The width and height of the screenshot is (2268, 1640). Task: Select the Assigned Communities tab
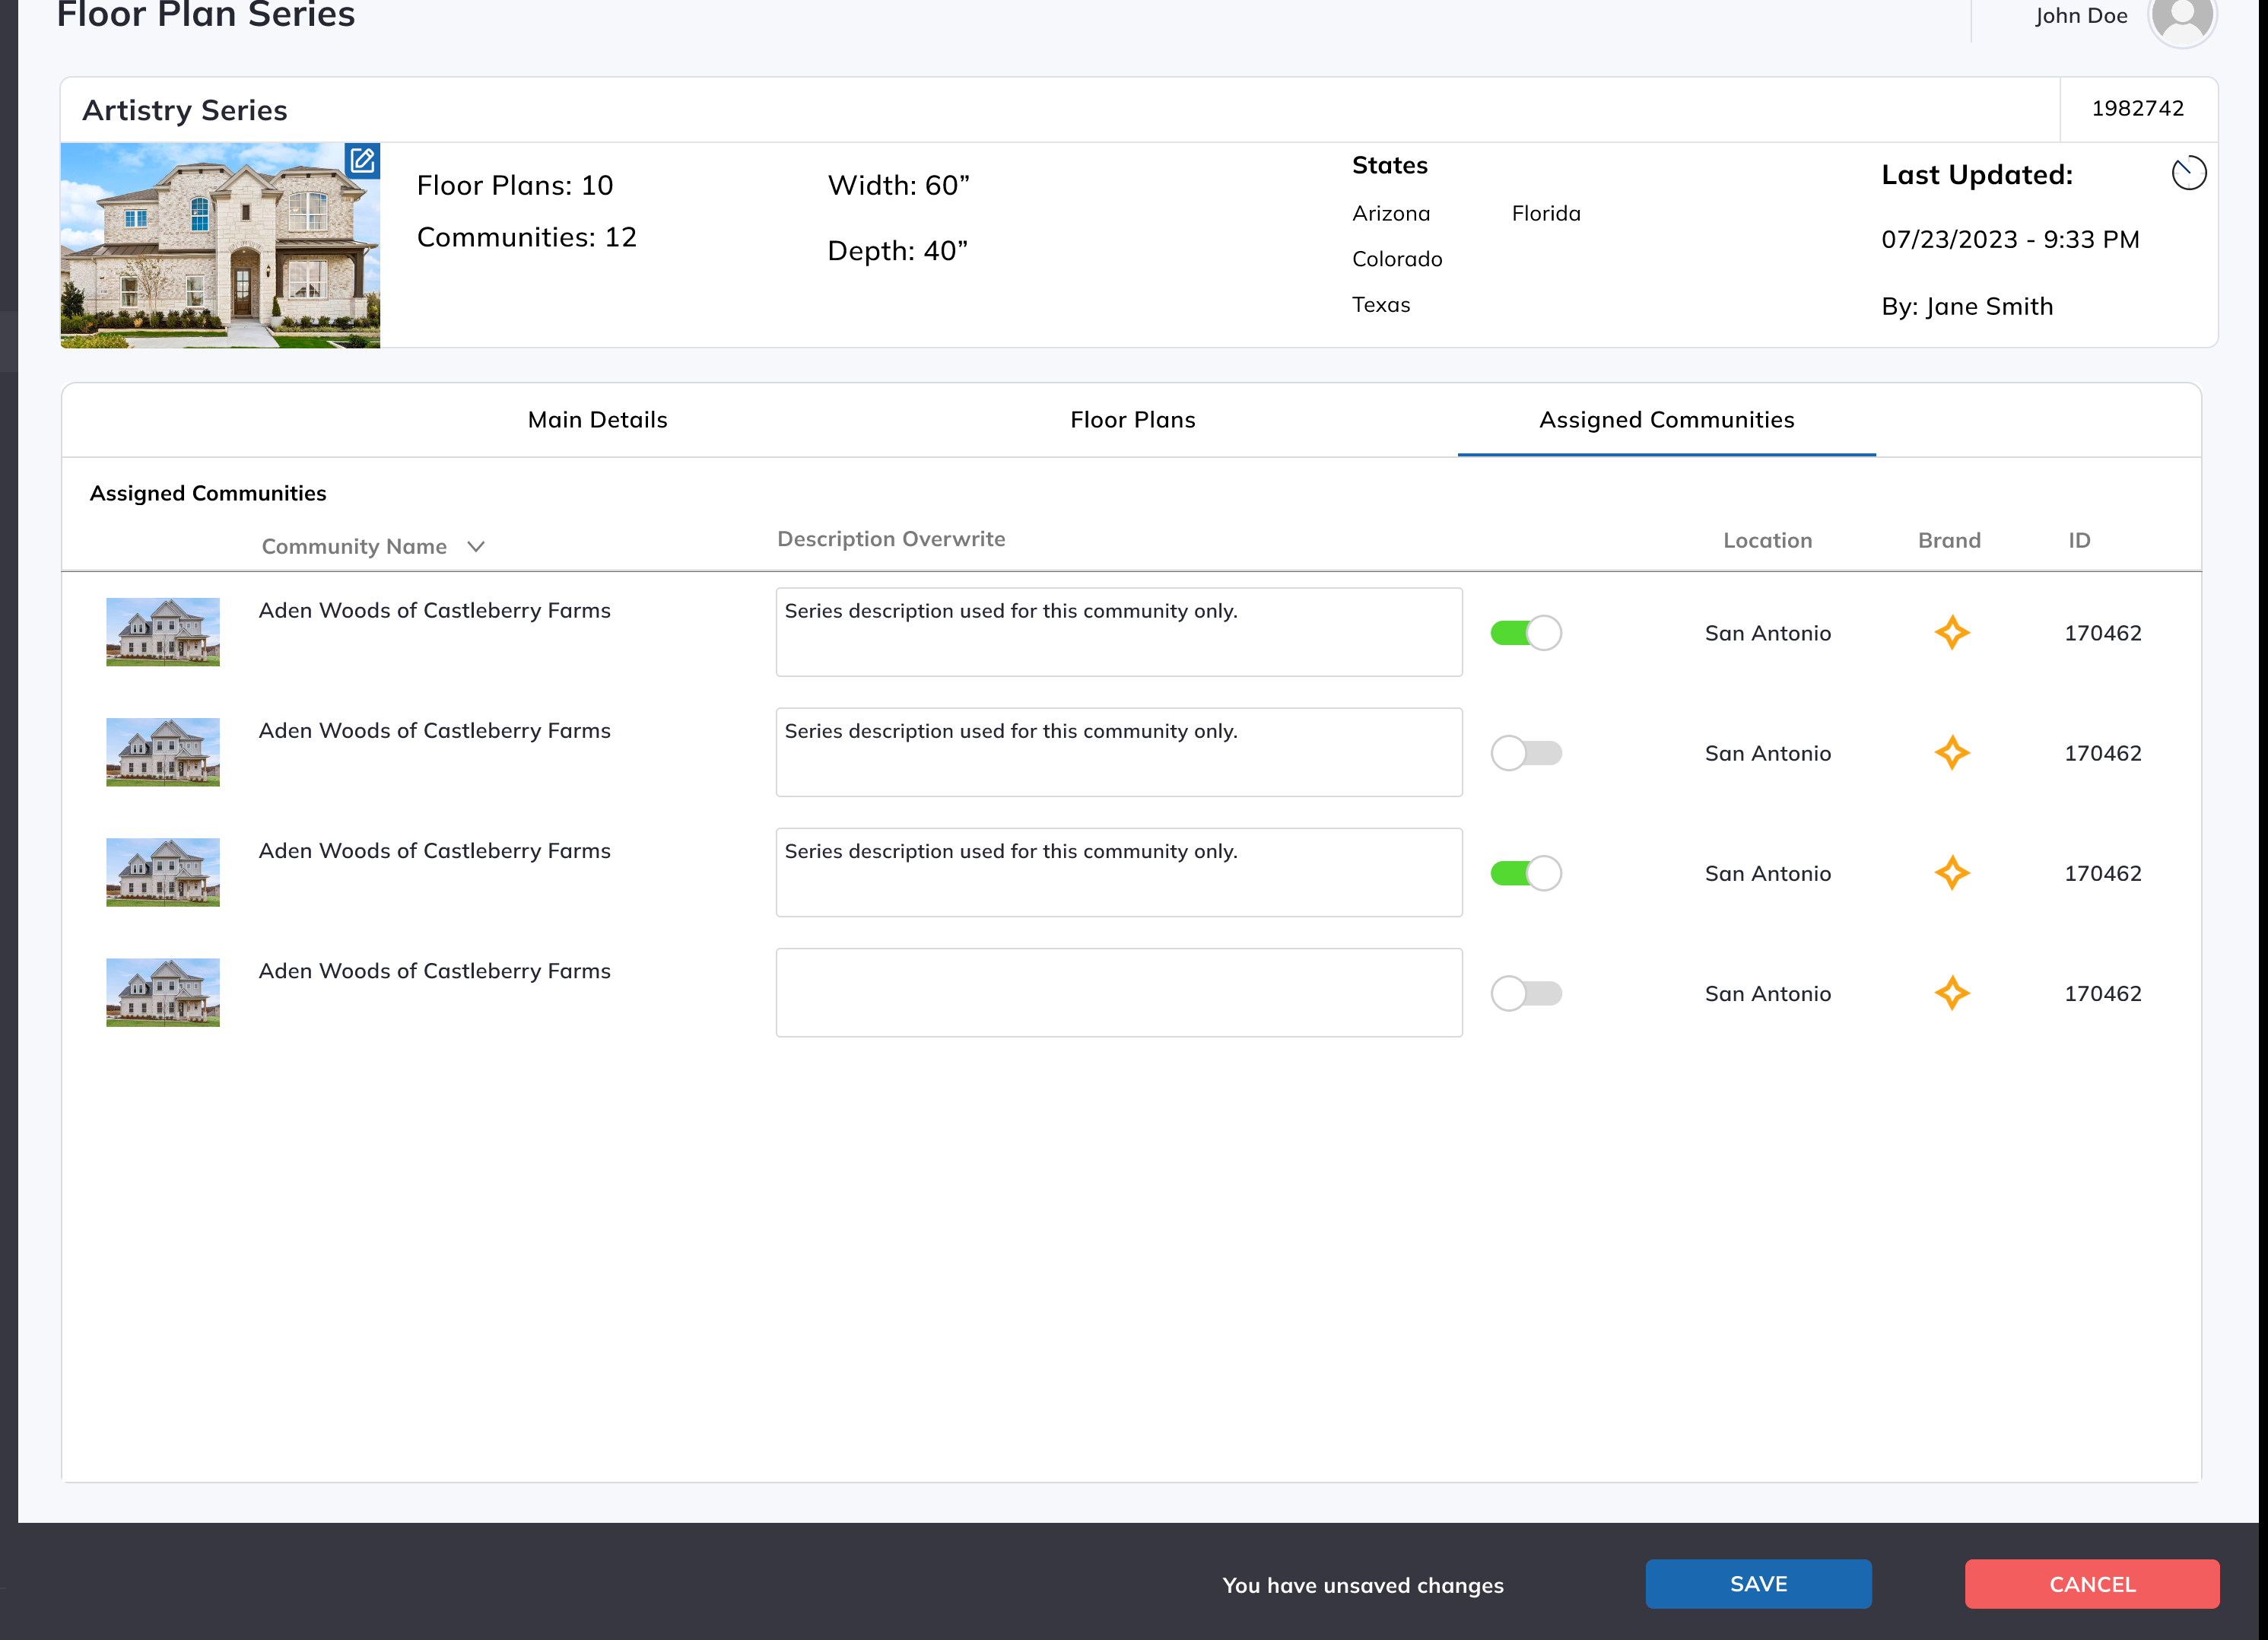click(1666, 420)
